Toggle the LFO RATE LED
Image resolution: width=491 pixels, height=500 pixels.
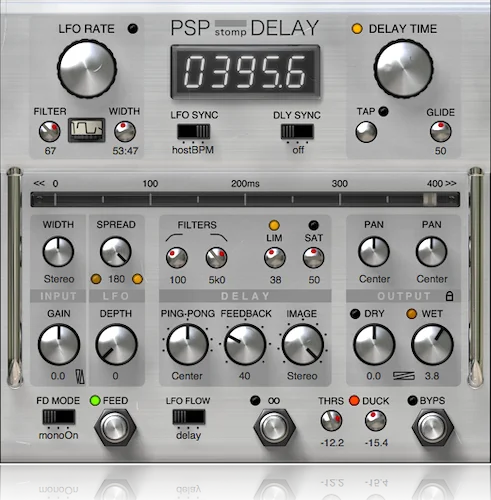pos(133,29)
